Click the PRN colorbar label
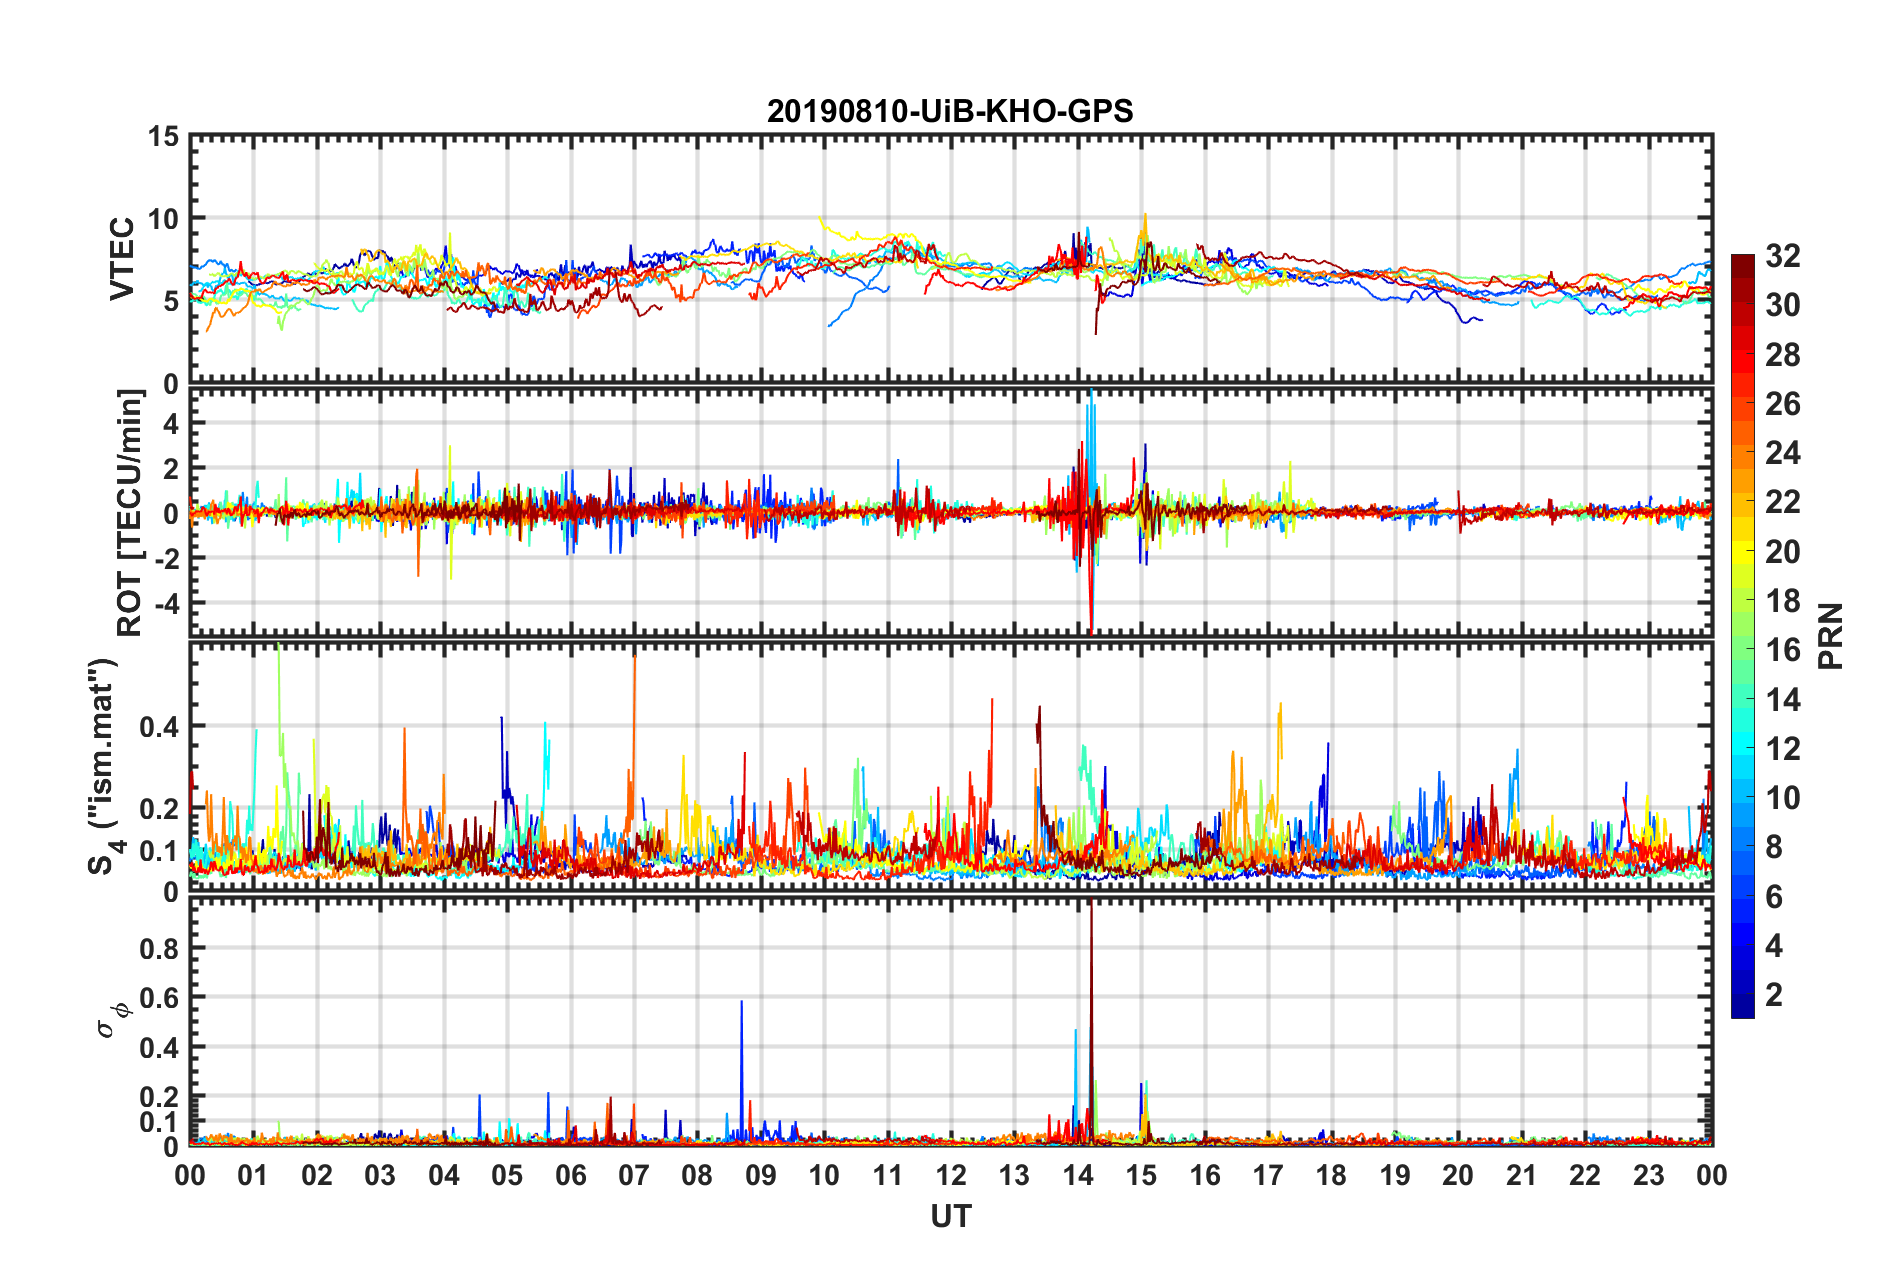The image size is (1902, 1272). click(1830, 636)
